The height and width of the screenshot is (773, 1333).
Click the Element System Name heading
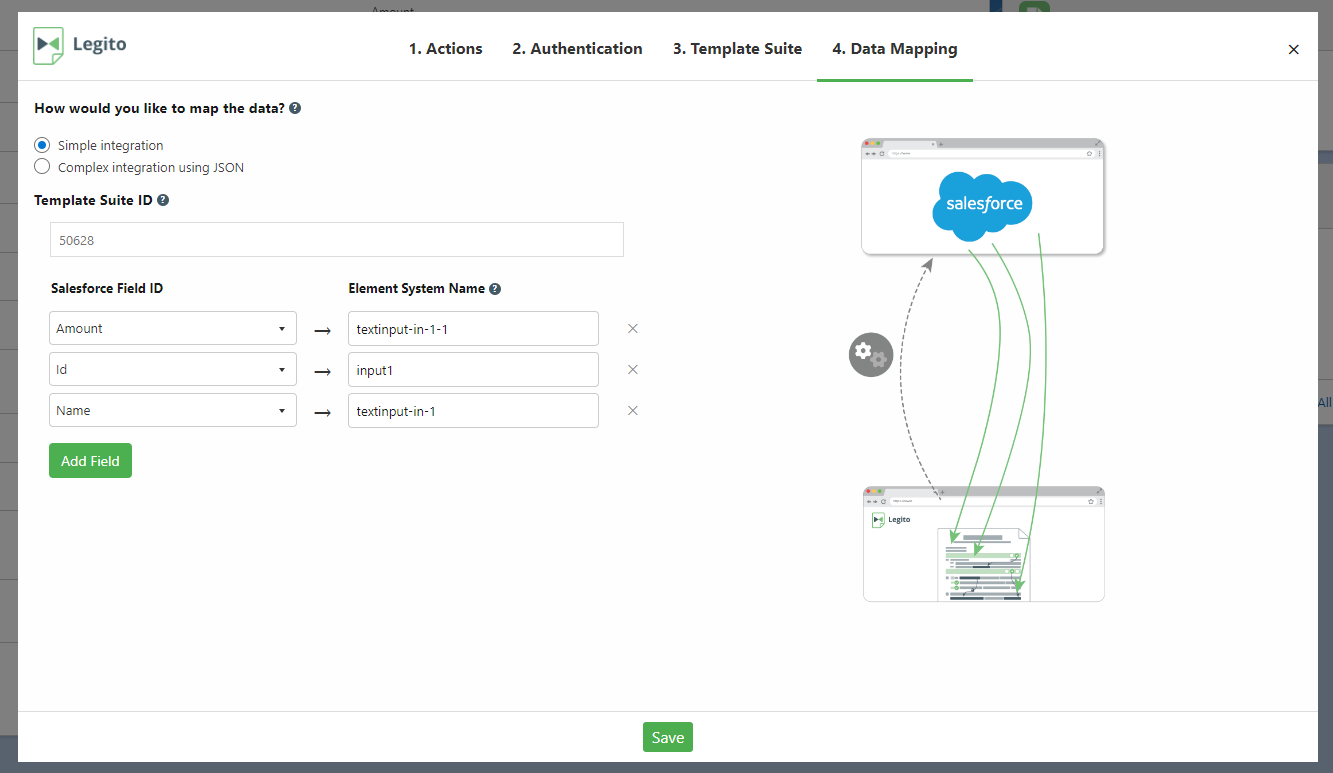point(416,288)
